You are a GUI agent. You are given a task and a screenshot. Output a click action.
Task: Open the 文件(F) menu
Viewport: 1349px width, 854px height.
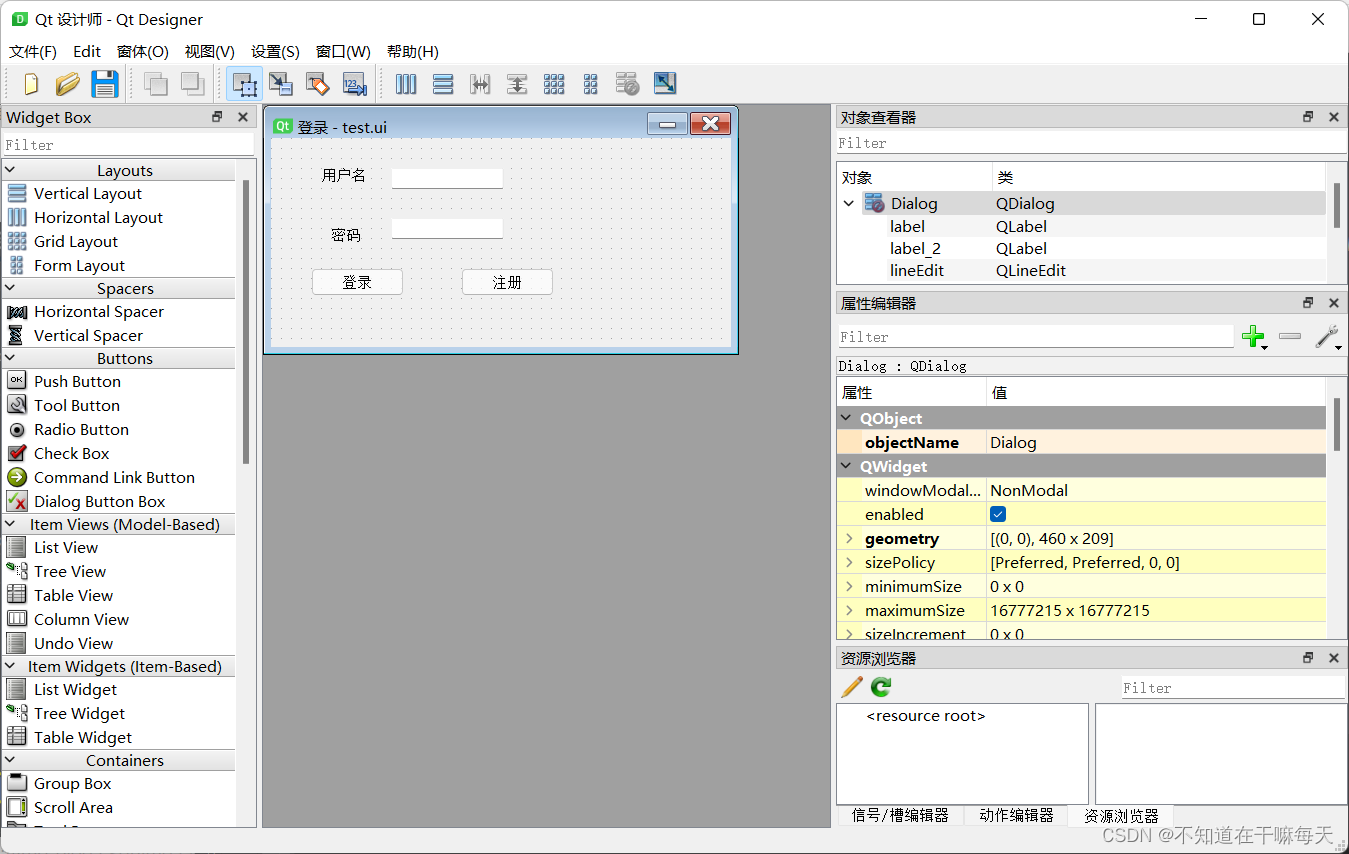pyautogui.click(x=33, y=51)
